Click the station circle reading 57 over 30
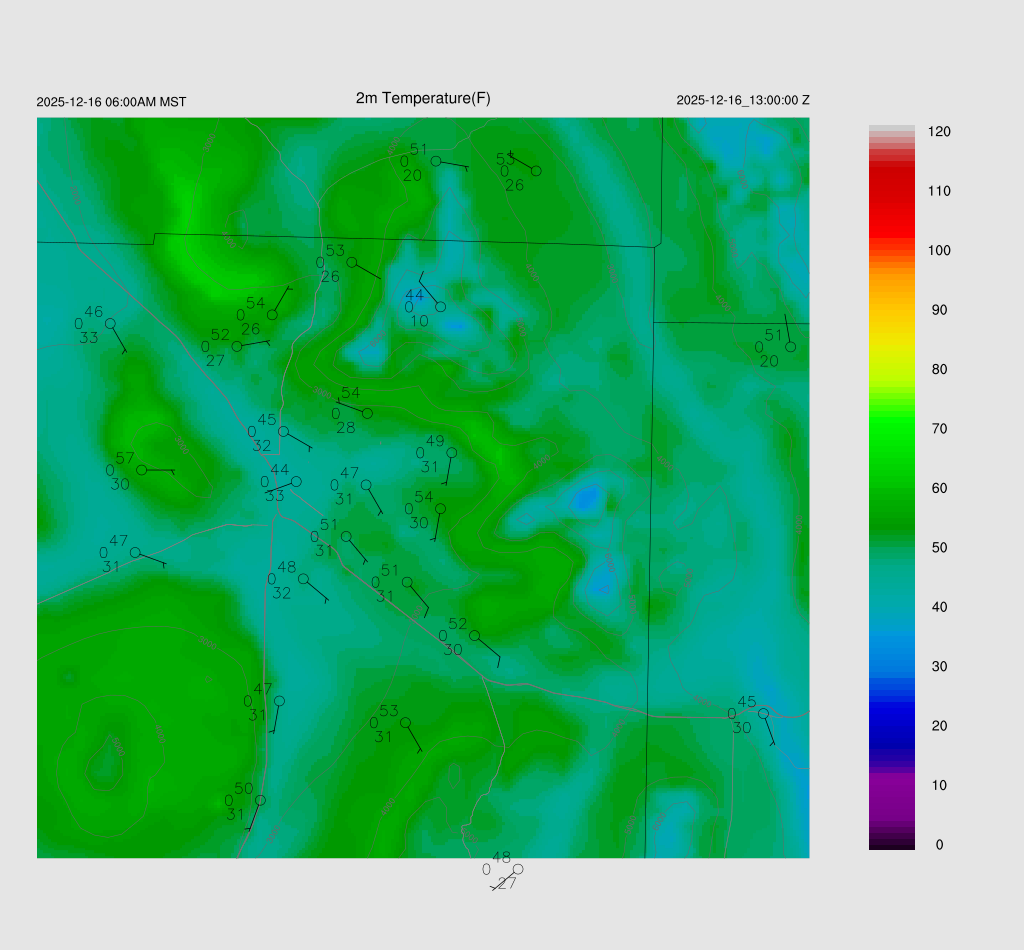This screenshot has height=950, width=1024. click(x=142, y=469)
